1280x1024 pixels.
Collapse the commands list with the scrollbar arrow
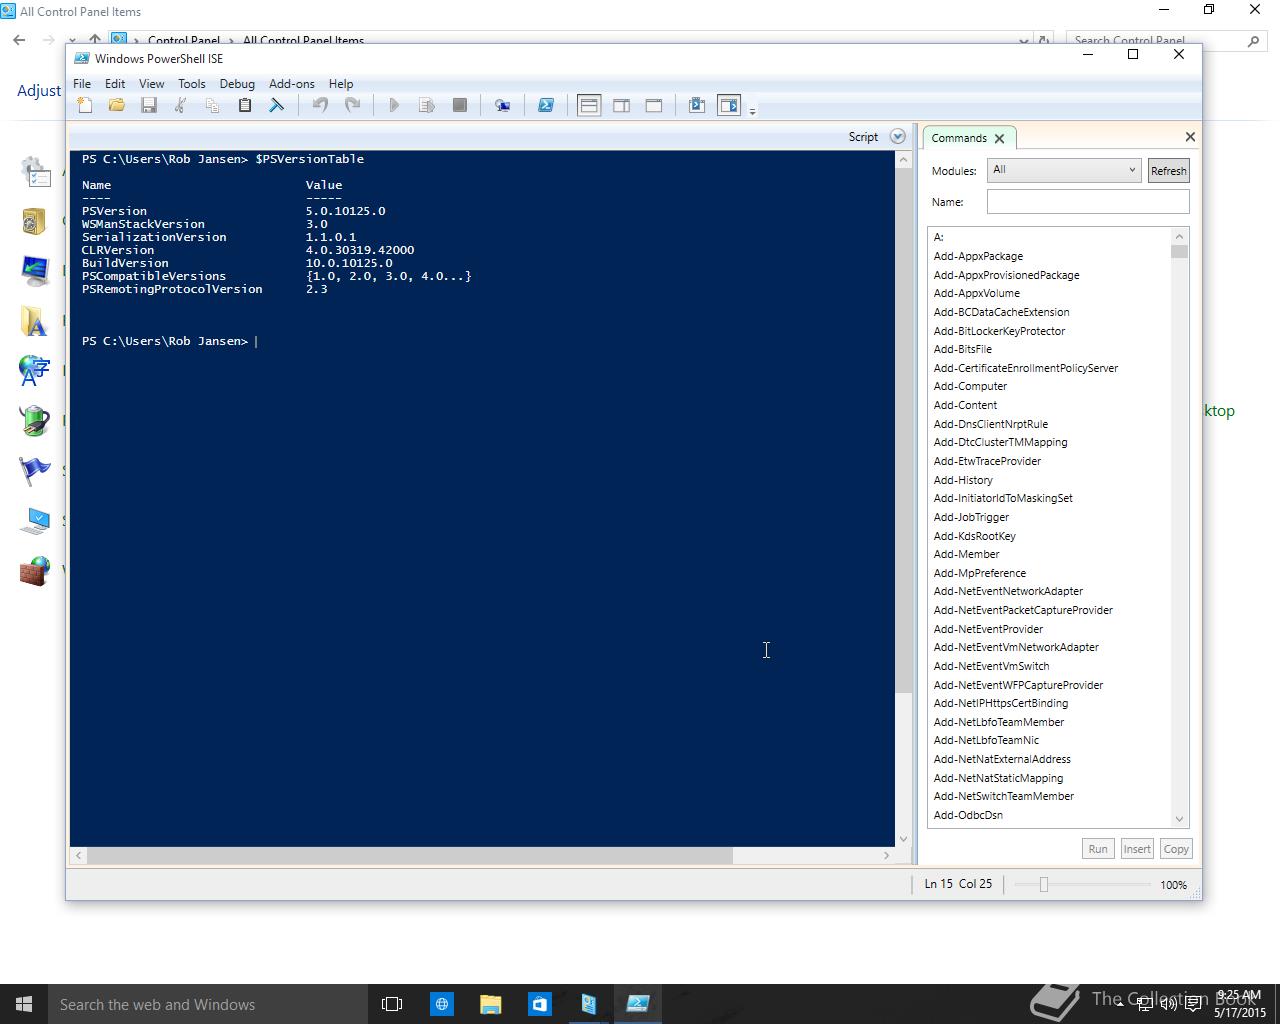[x=1180, y=236]
